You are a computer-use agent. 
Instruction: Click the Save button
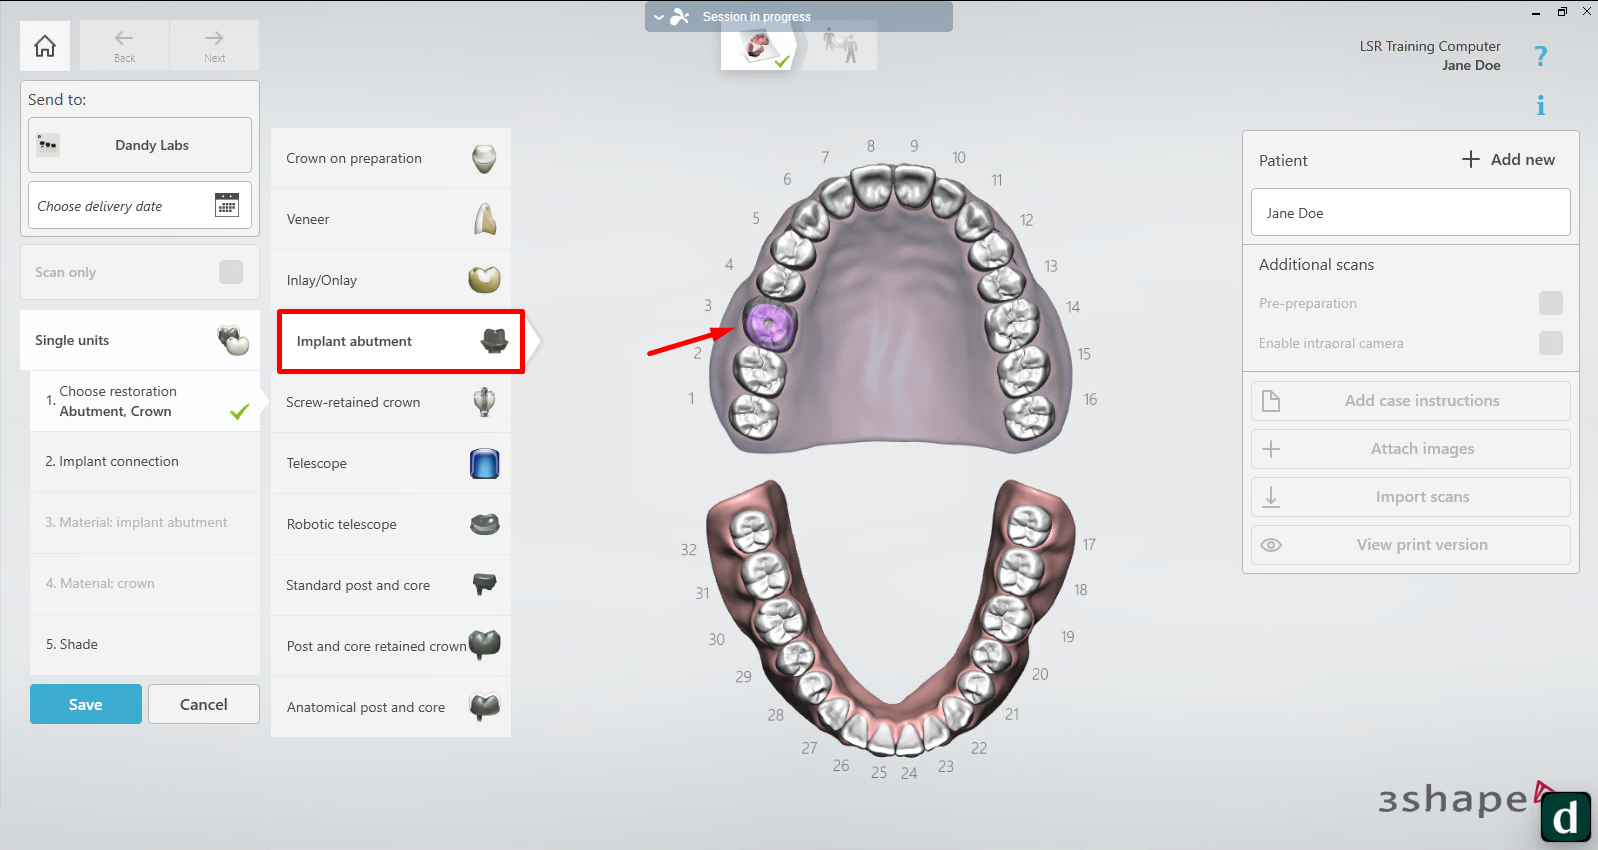pyautogui.click(x=86, y=704)
